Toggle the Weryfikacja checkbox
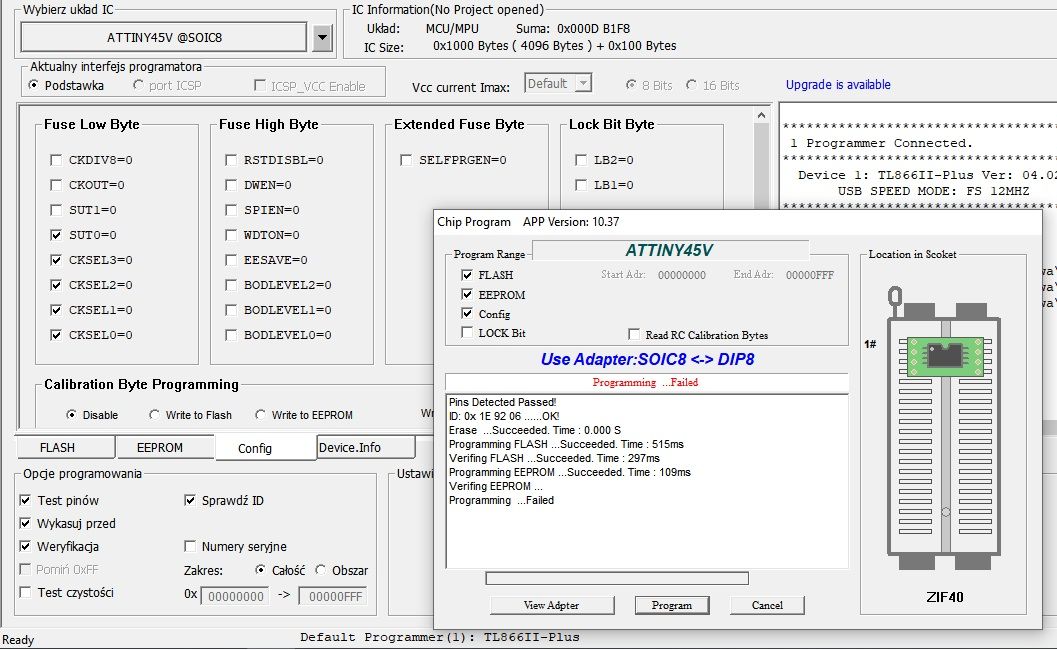 click(25, 546)
